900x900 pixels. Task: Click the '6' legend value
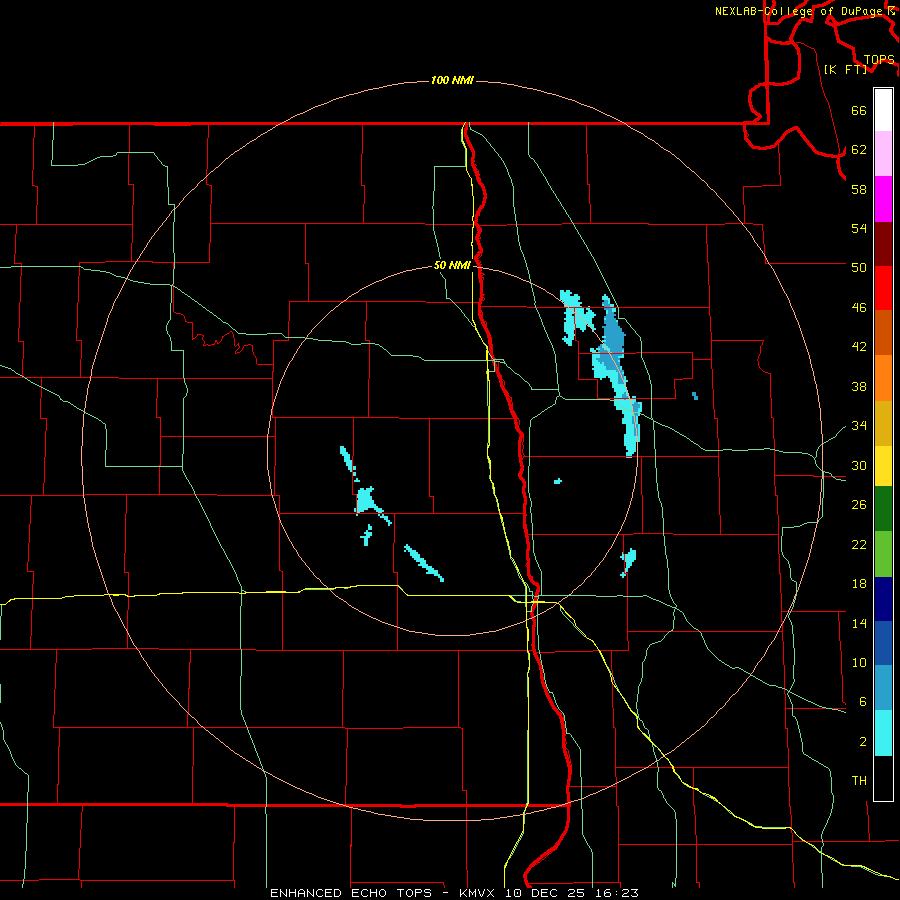[863, 701]
